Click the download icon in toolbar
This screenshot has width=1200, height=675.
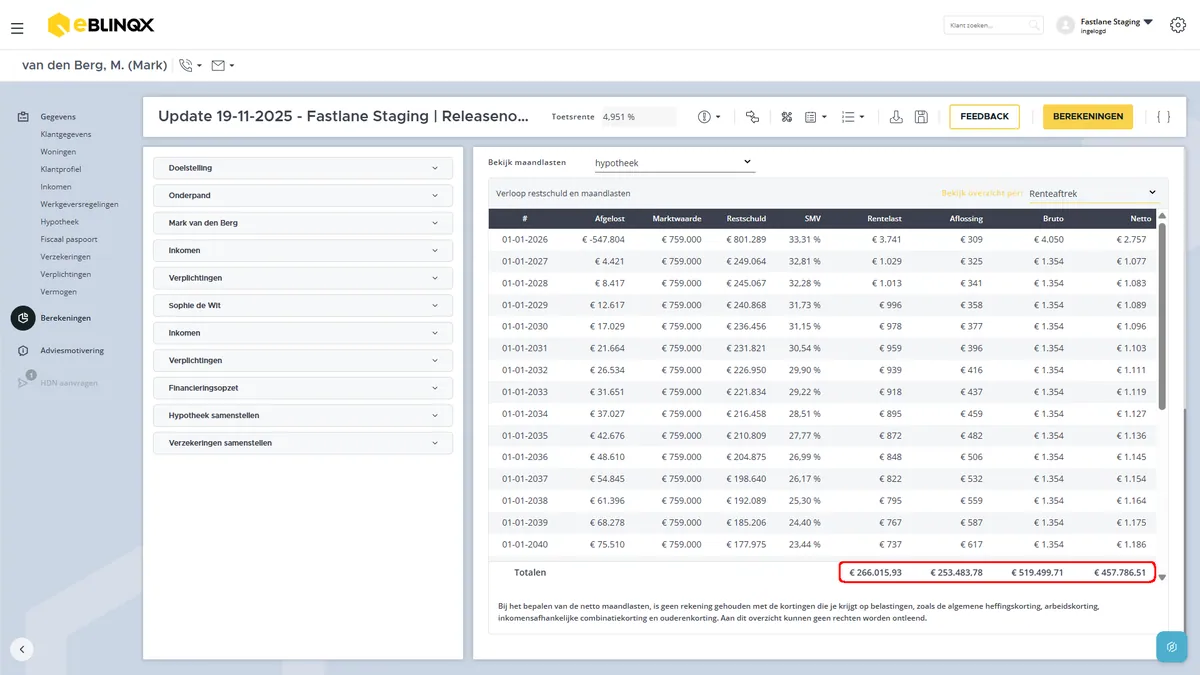pos(896,117)
